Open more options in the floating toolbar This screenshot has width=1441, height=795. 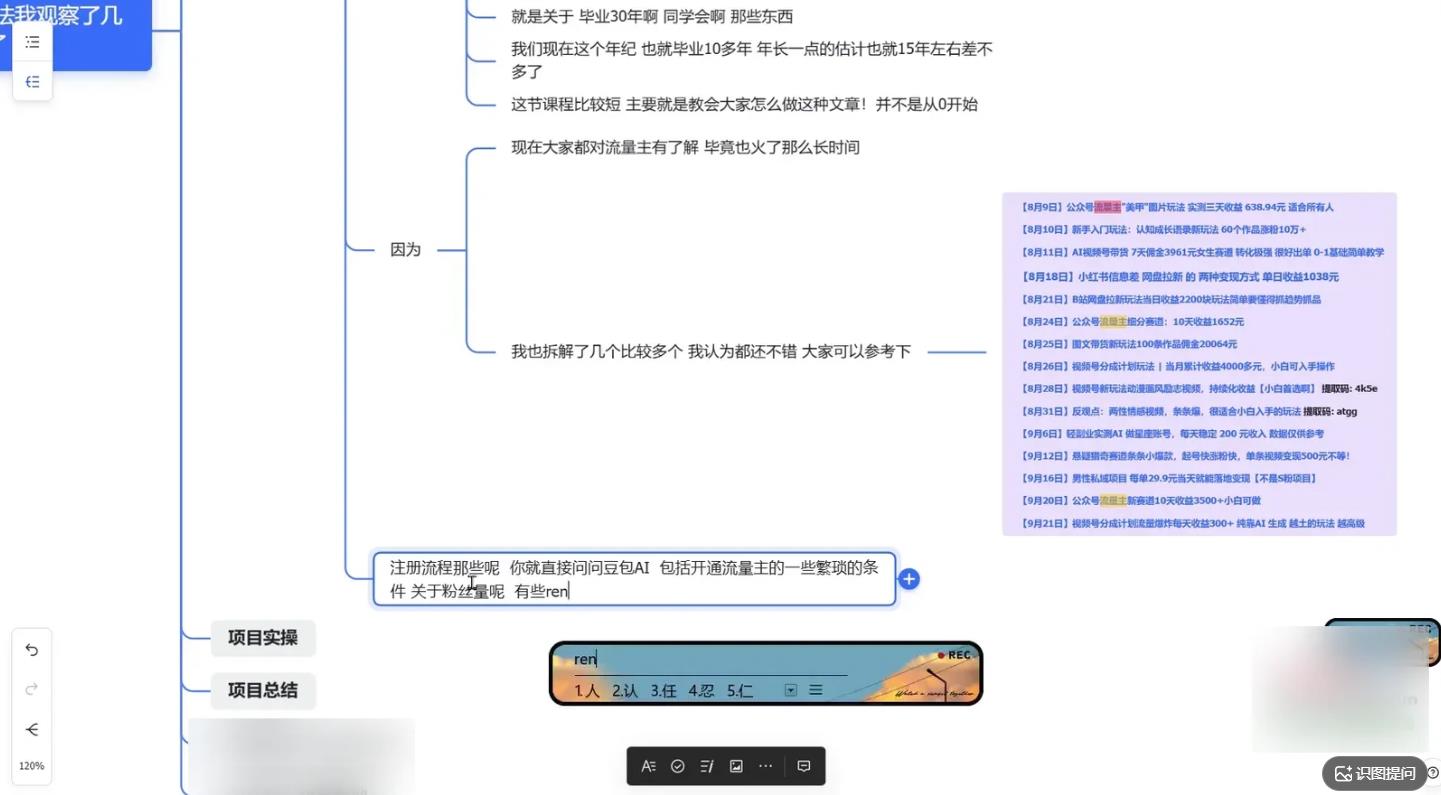tap(766, 766)
